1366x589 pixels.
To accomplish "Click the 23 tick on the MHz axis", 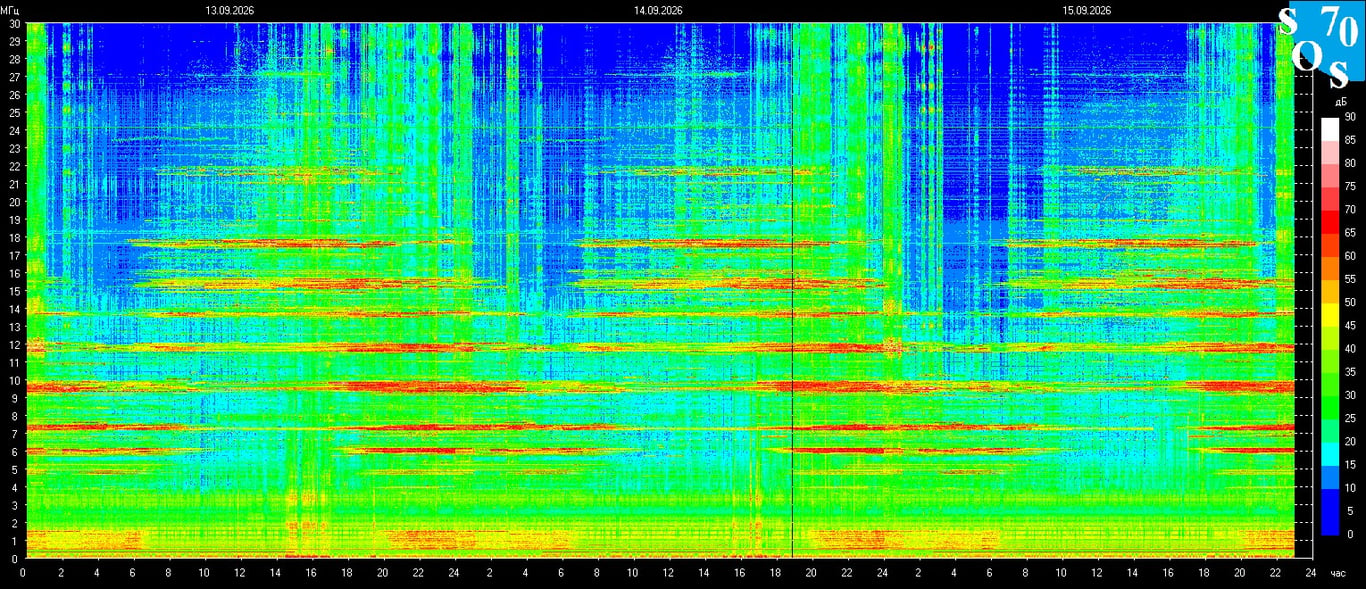I will click(14, 148).
